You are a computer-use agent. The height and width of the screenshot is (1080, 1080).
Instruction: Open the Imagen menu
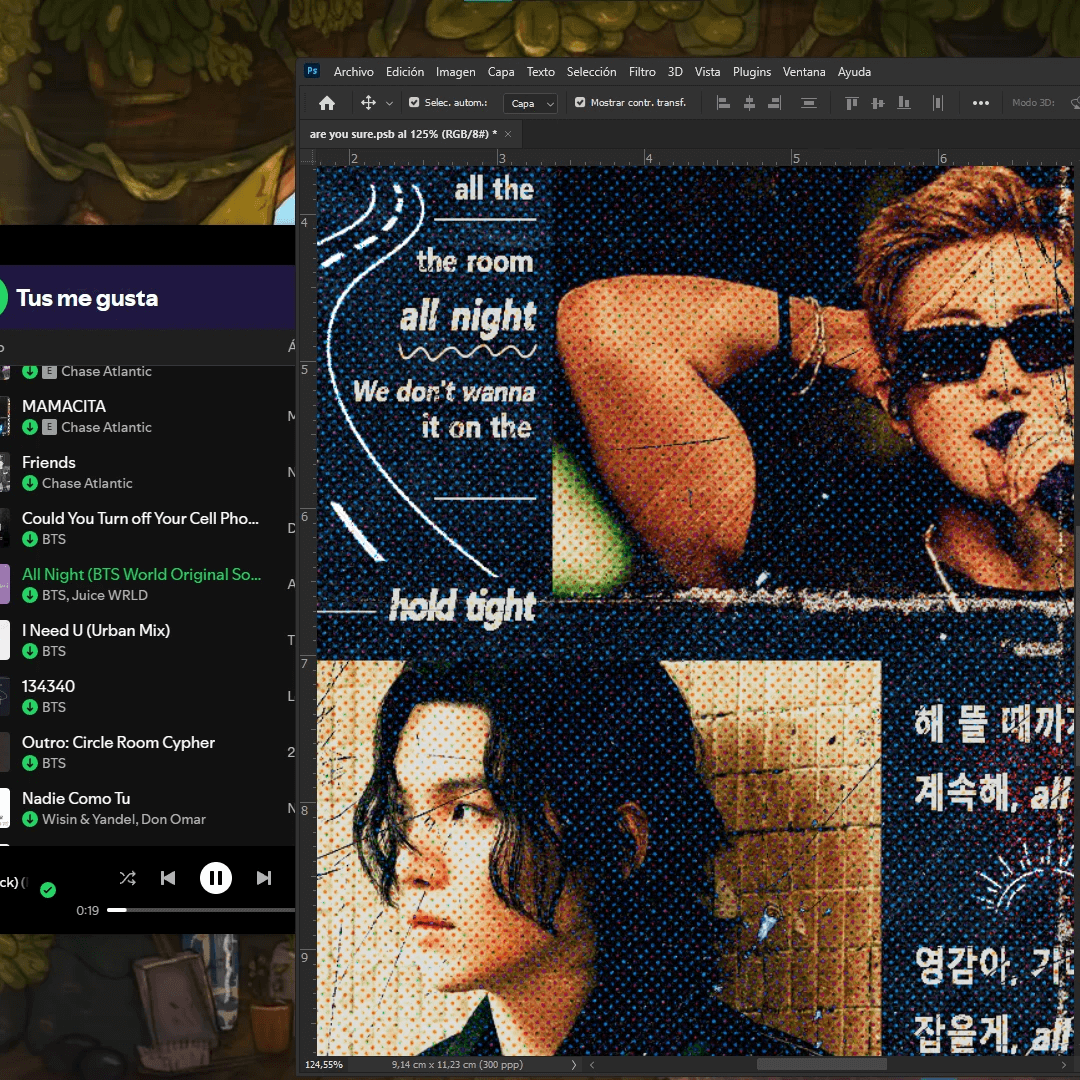click(x=455, y=72)
